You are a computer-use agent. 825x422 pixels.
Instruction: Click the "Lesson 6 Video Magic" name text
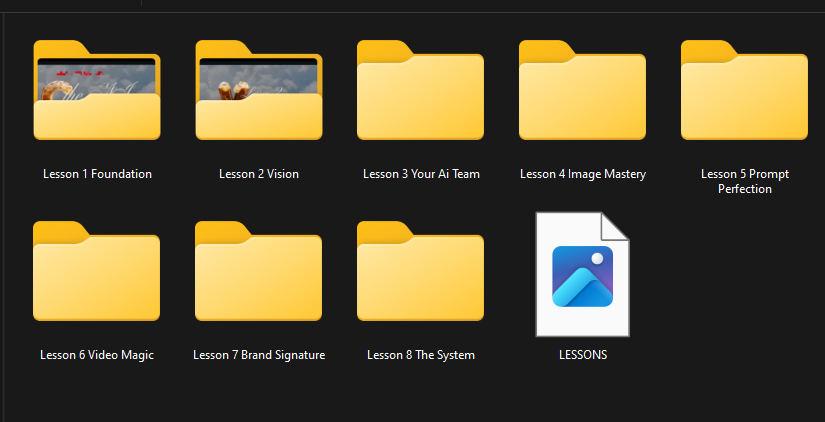pyautogui.click(x=97, y=355)
